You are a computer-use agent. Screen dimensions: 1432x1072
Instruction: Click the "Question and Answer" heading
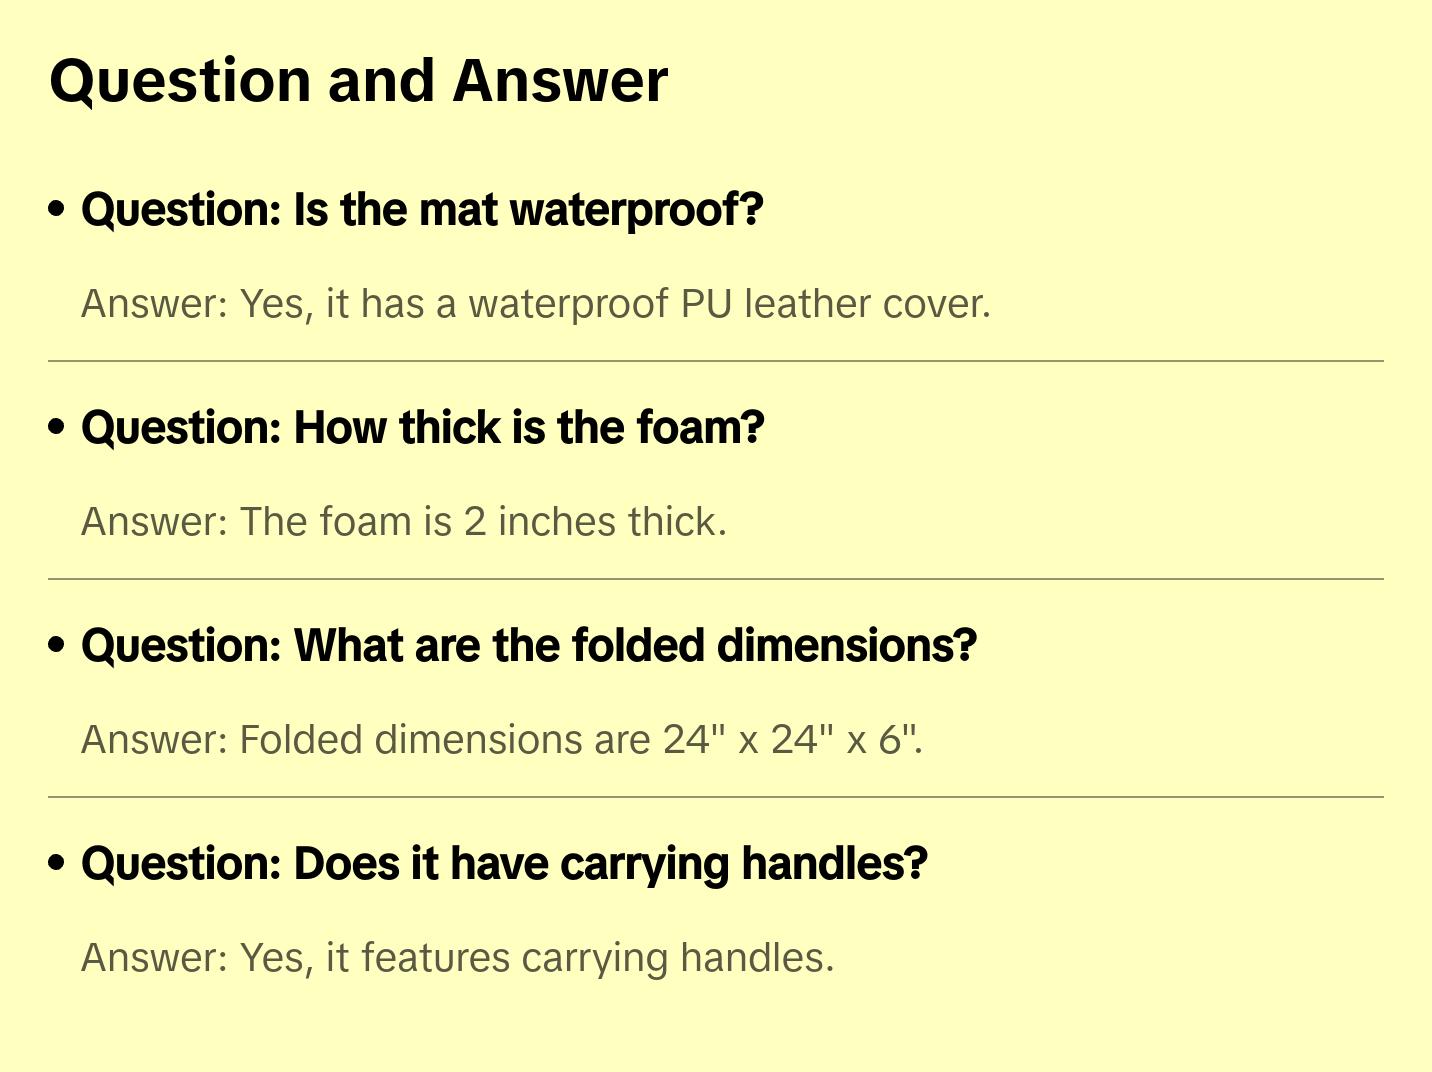pyautogui.click(x=358, y=81)
